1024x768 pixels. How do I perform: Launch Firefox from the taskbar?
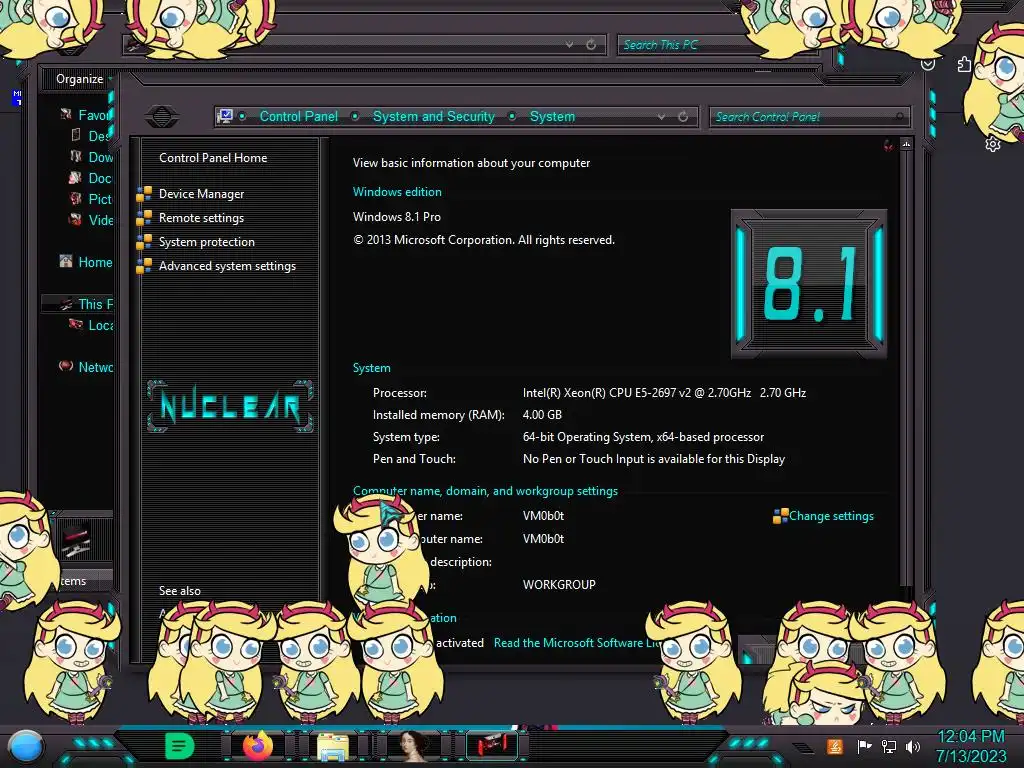point(258,746)
